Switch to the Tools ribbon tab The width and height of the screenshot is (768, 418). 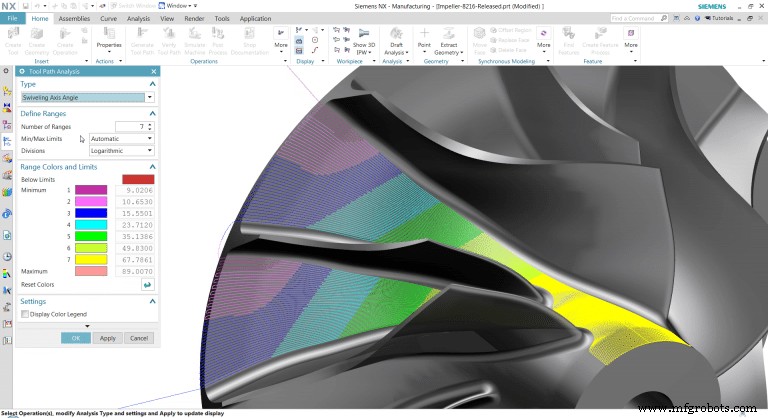click(222, 19)
